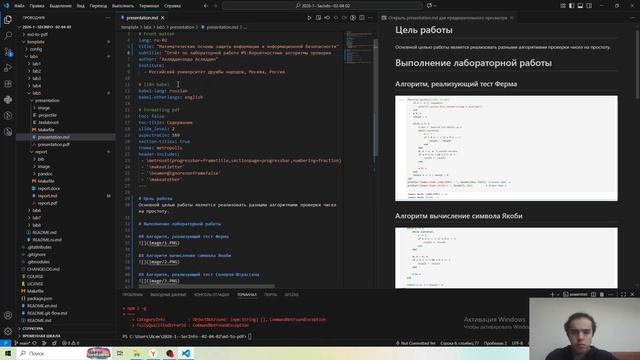Maximize the terminal panel size
The image size is (640, 360).
[x=623, y=294]
